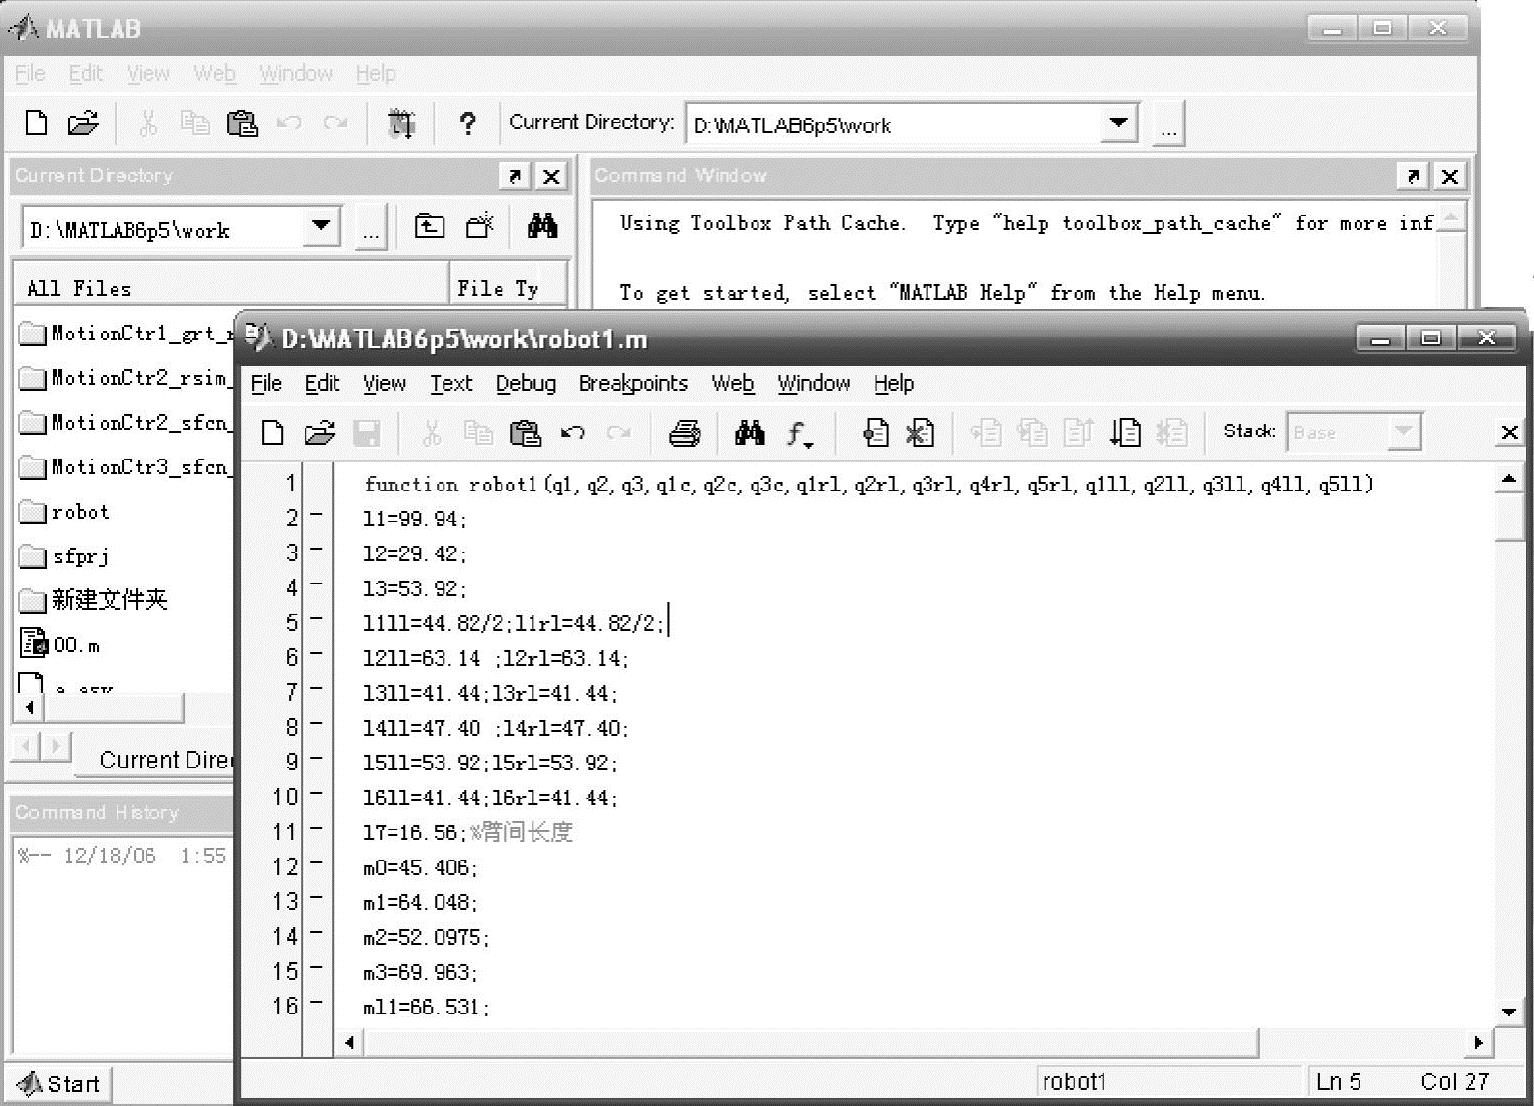Click function robot1 definition line
Screen dimensions: 1534x1106
tap(869, 484)
